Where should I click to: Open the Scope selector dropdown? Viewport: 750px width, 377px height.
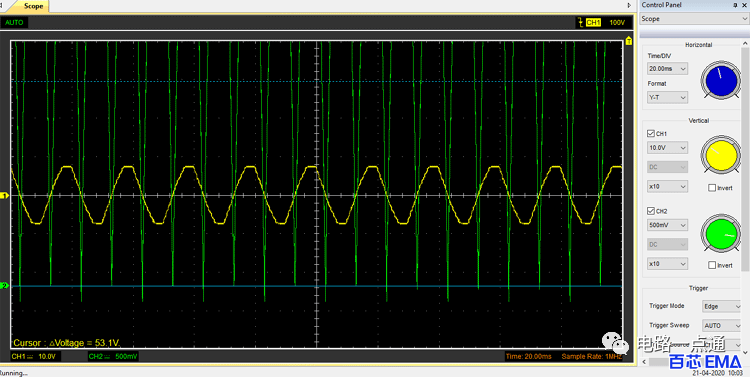click(695, 19)
